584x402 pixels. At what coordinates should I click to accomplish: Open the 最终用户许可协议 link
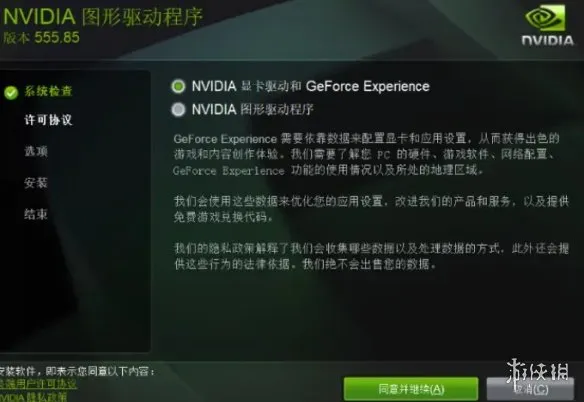(38, 384)
